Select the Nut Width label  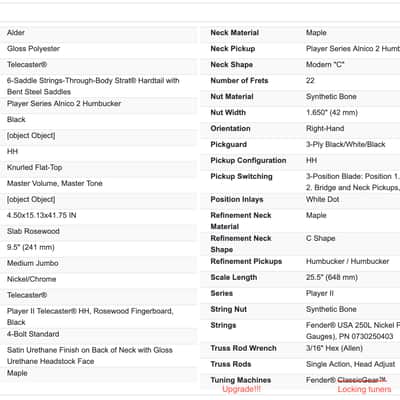point(228,113)
